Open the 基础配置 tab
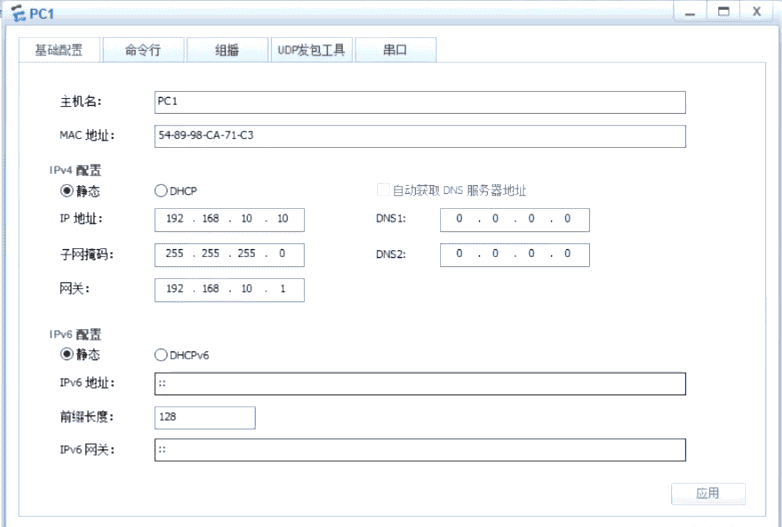This screenshot has height=527, width=782. [59, 50]
